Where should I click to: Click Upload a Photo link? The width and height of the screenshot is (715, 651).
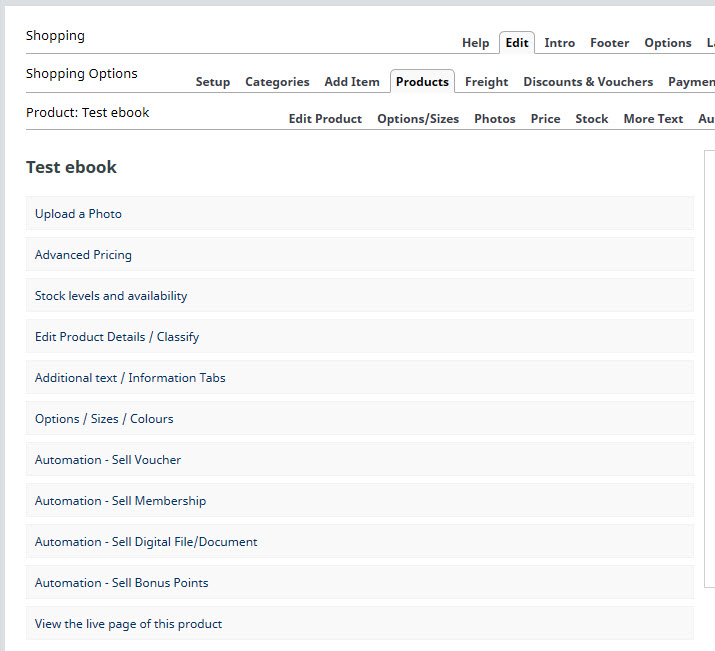tap(78, 214)
